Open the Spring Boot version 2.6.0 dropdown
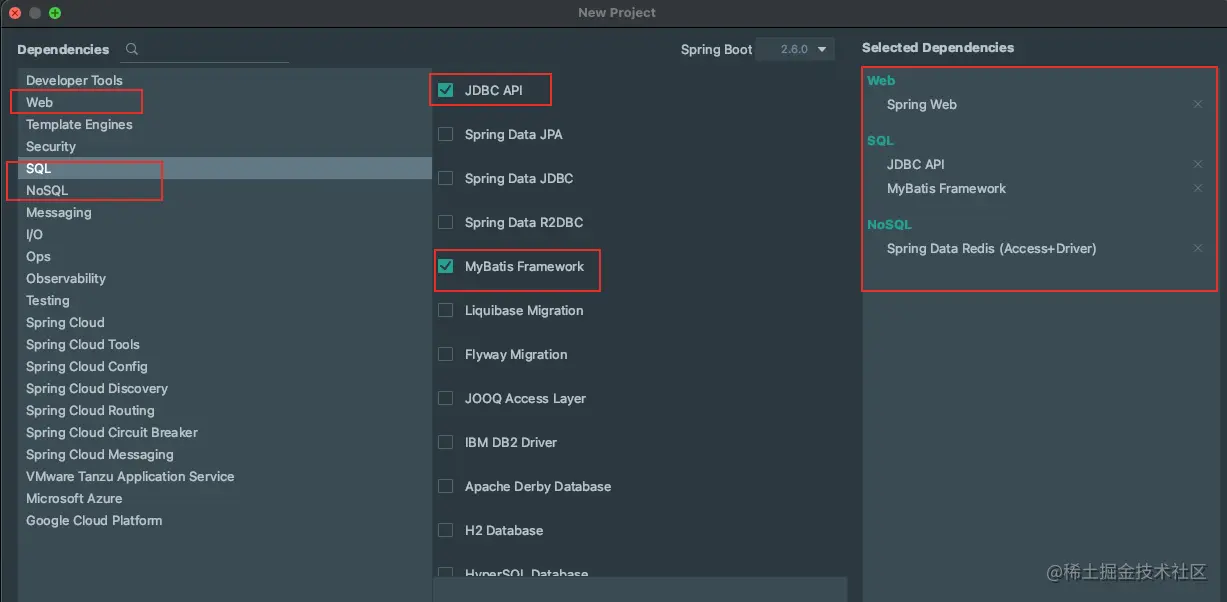1227x602 pixels. click(x=795, y=49)
